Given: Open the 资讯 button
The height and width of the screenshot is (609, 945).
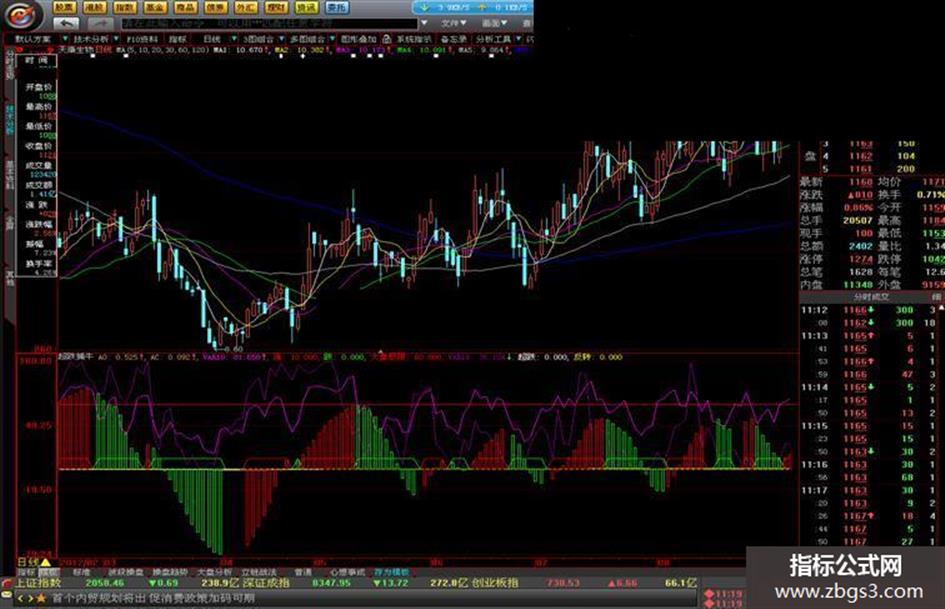Looking at the screenshot, I should [307, 7].
